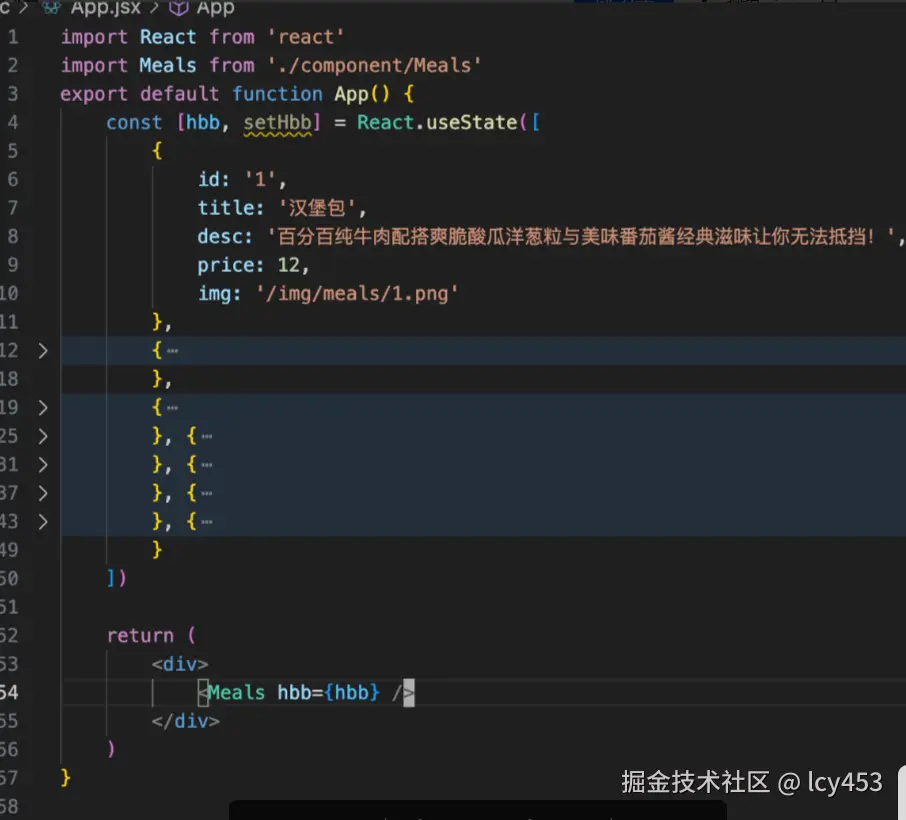Click App.jsx in the breadcrumb path
This screenshot has width=906, height=820.
(106, 8)
